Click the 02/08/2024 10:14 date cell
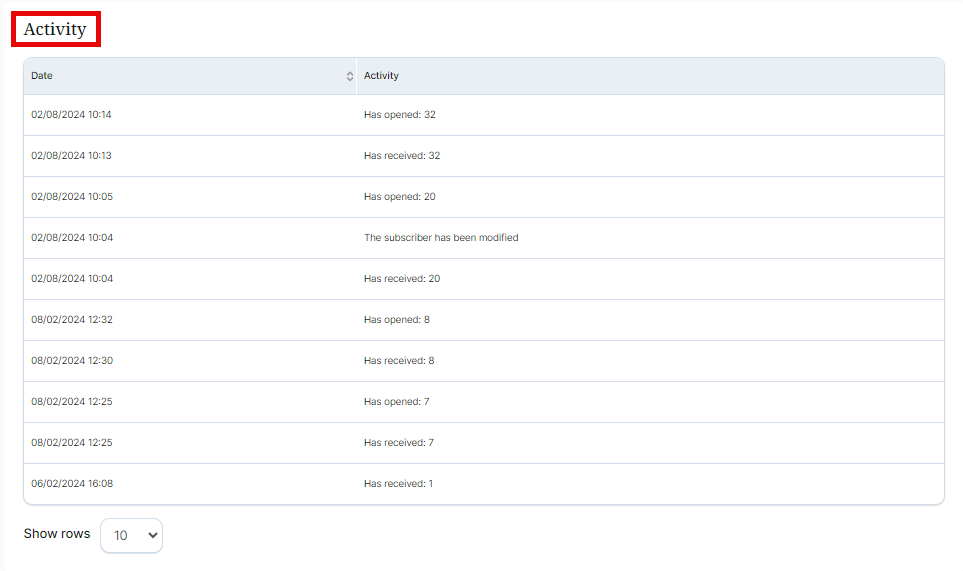Screen dimensions: 963x571 point(71,115)
